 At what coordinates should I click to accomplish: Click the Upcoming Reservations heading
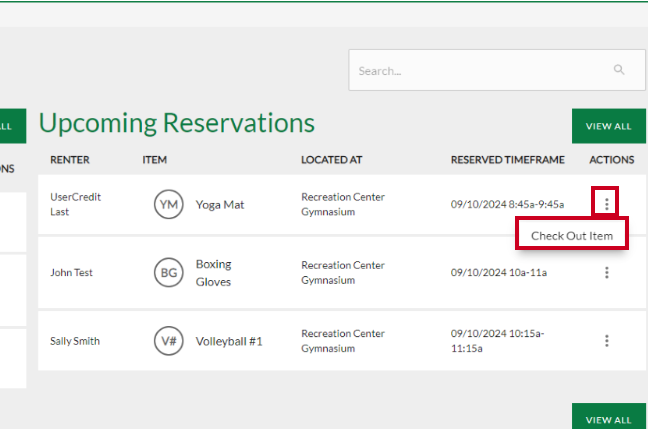click(x=176, y=123)
